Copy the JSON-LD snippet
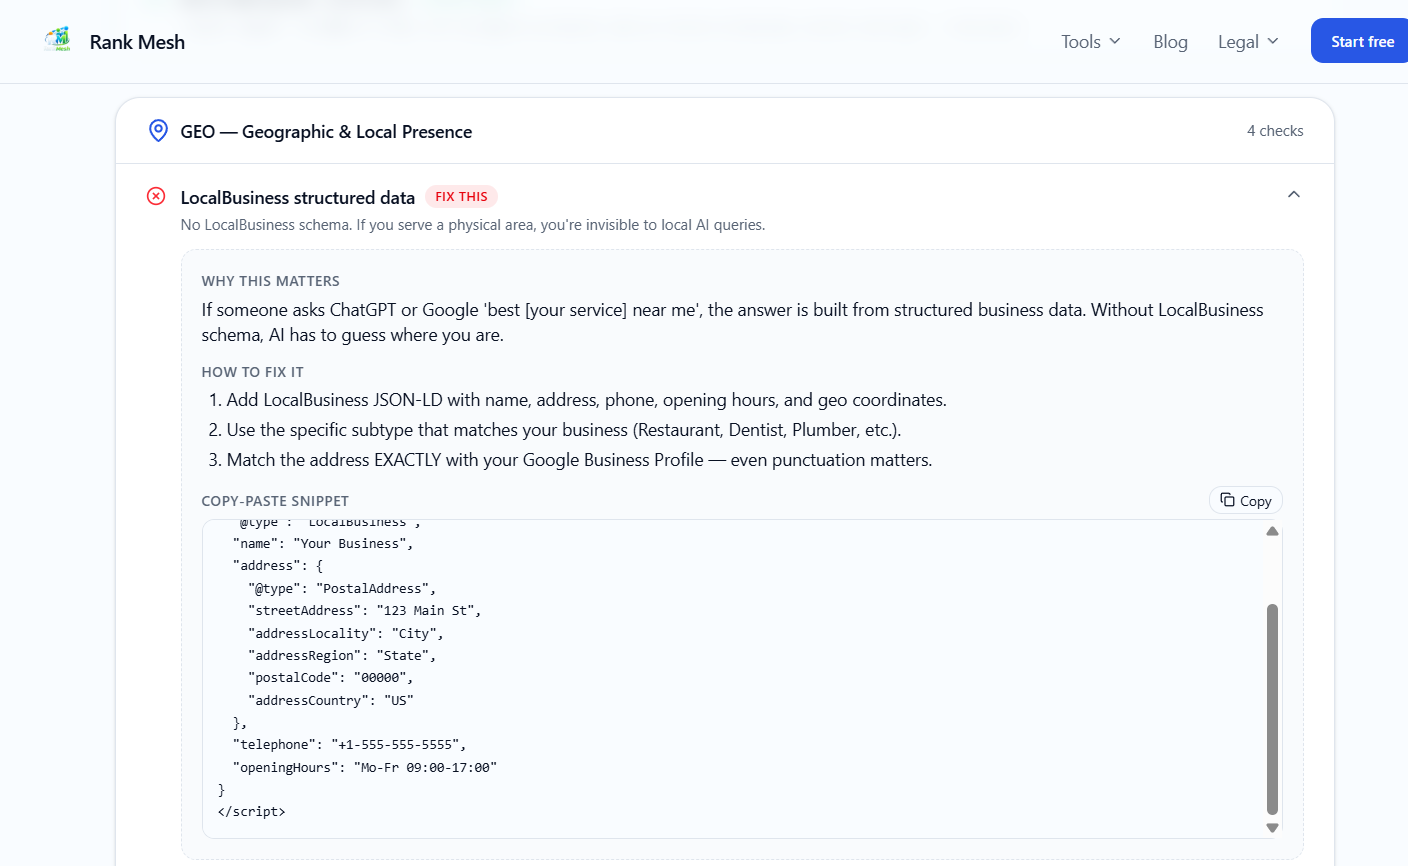 (x=1246, y=500)
